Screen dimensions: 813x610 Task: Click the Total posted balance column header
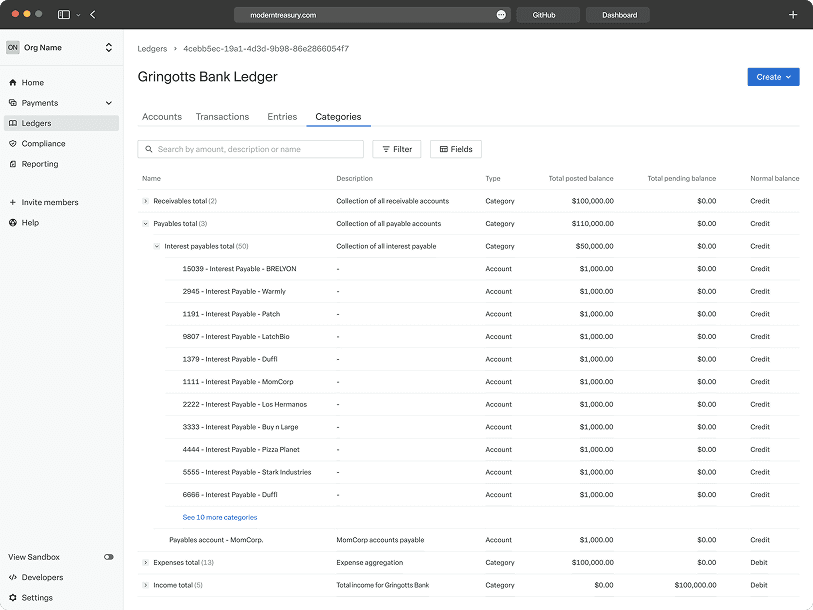(581, 178)
